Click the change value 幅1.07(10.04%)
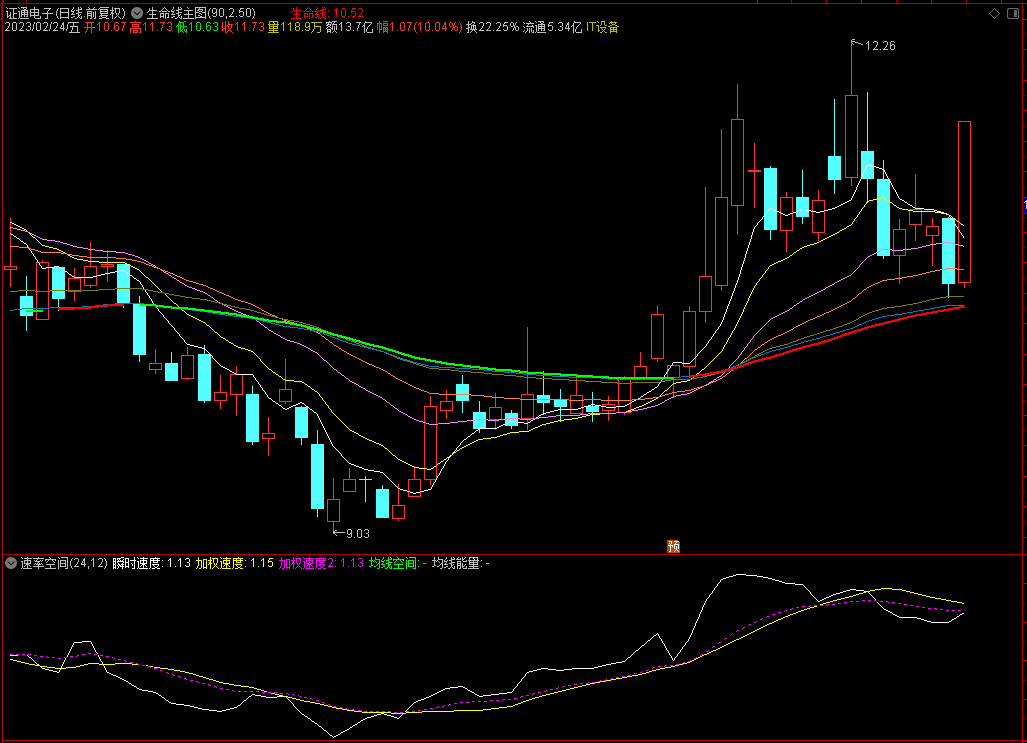 (x=419, y=28)
